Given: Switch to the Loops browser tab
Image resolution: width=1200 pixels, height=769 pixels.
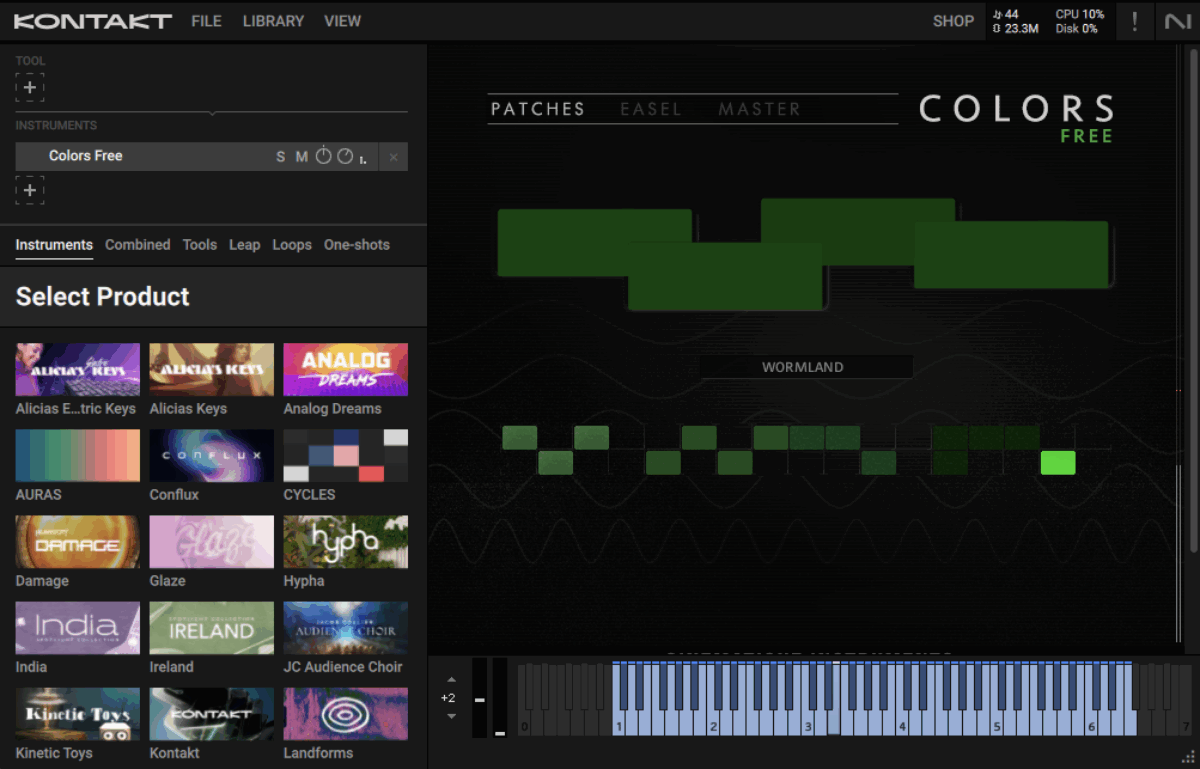Looking at the screenshot, I should coord(292,245).
